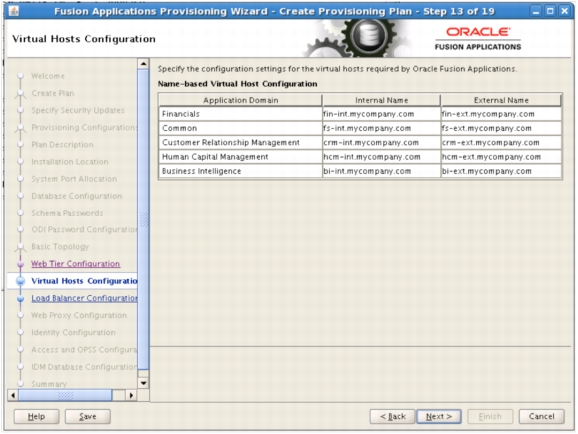This screenshot has height=434, width=578.
Task: Save the provisioning plan
Action: (88, 416)
